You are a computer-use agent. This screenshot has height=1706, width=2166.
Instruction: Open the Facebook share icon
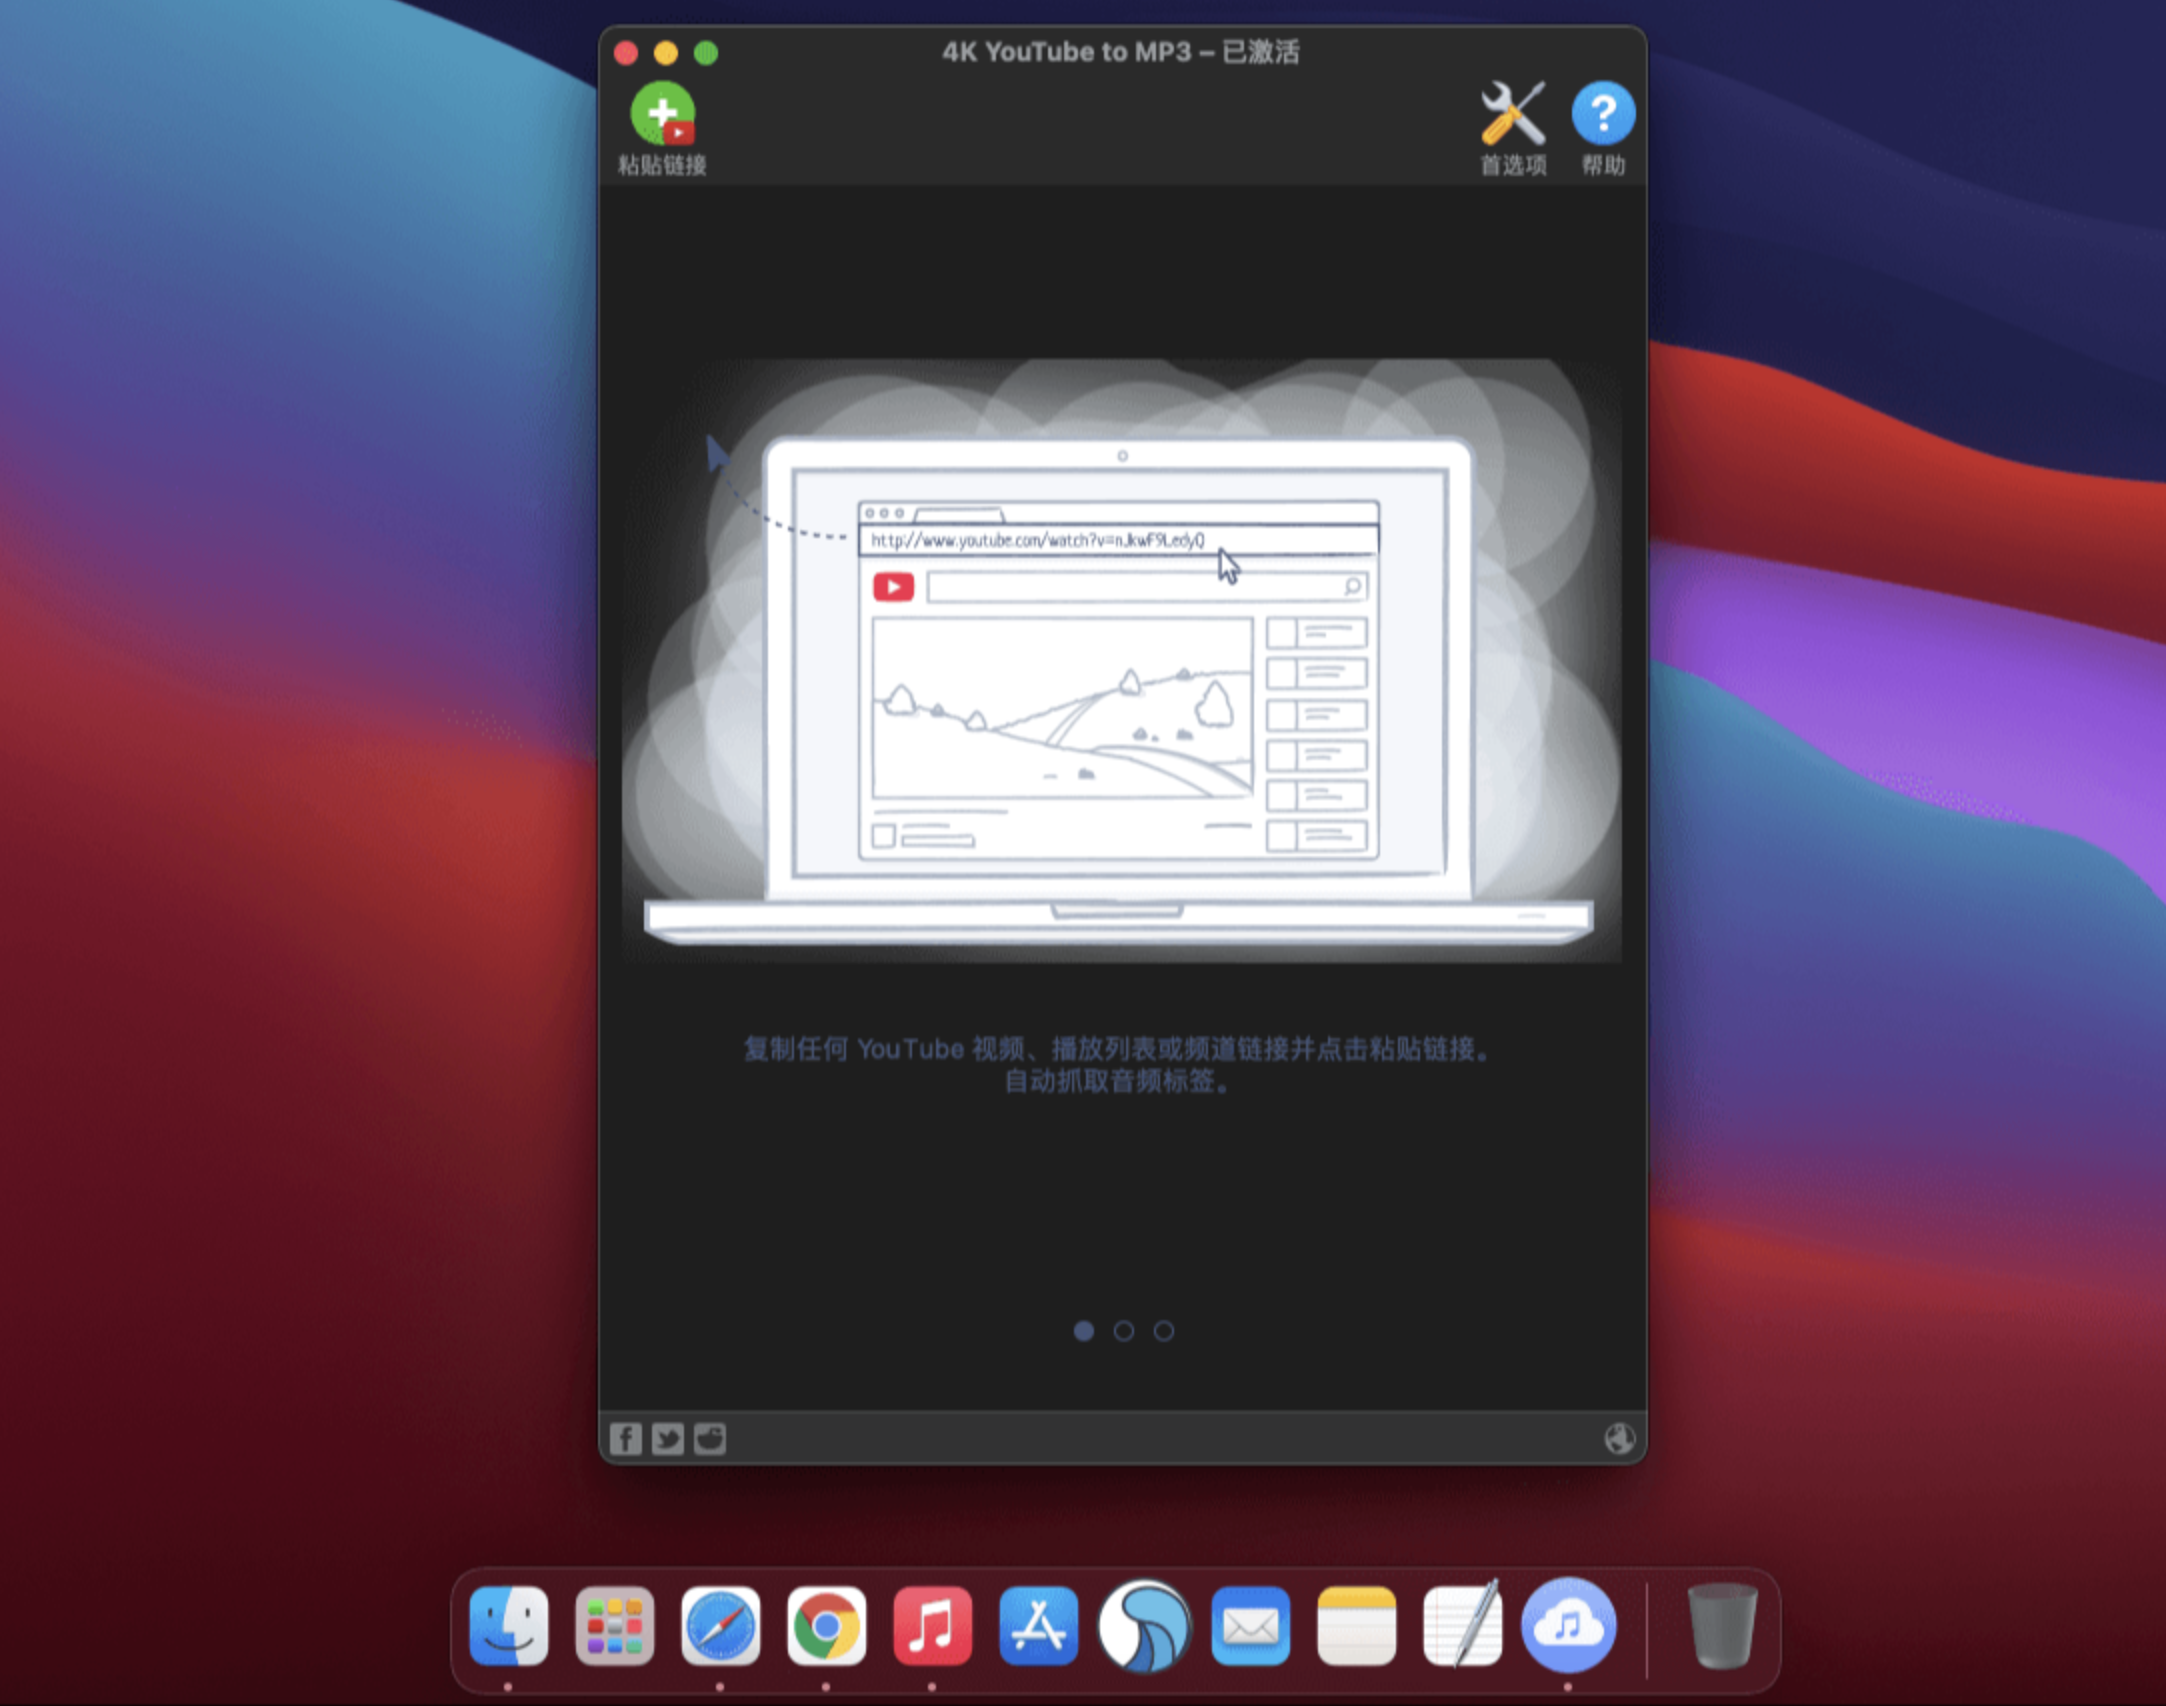[625, 1438]
